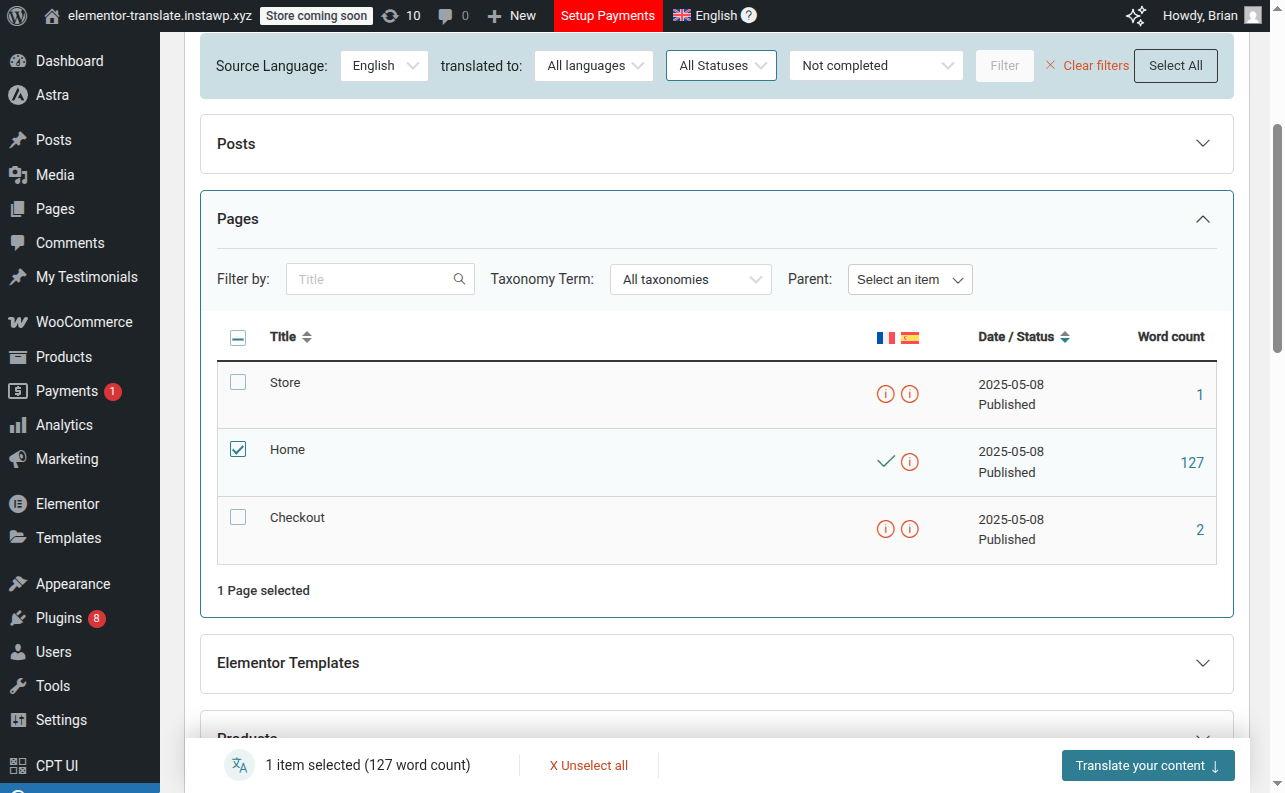Click Spanish status icon for Home row
The width and height of the screenshot is (1285, 793).
pos(910,462)
